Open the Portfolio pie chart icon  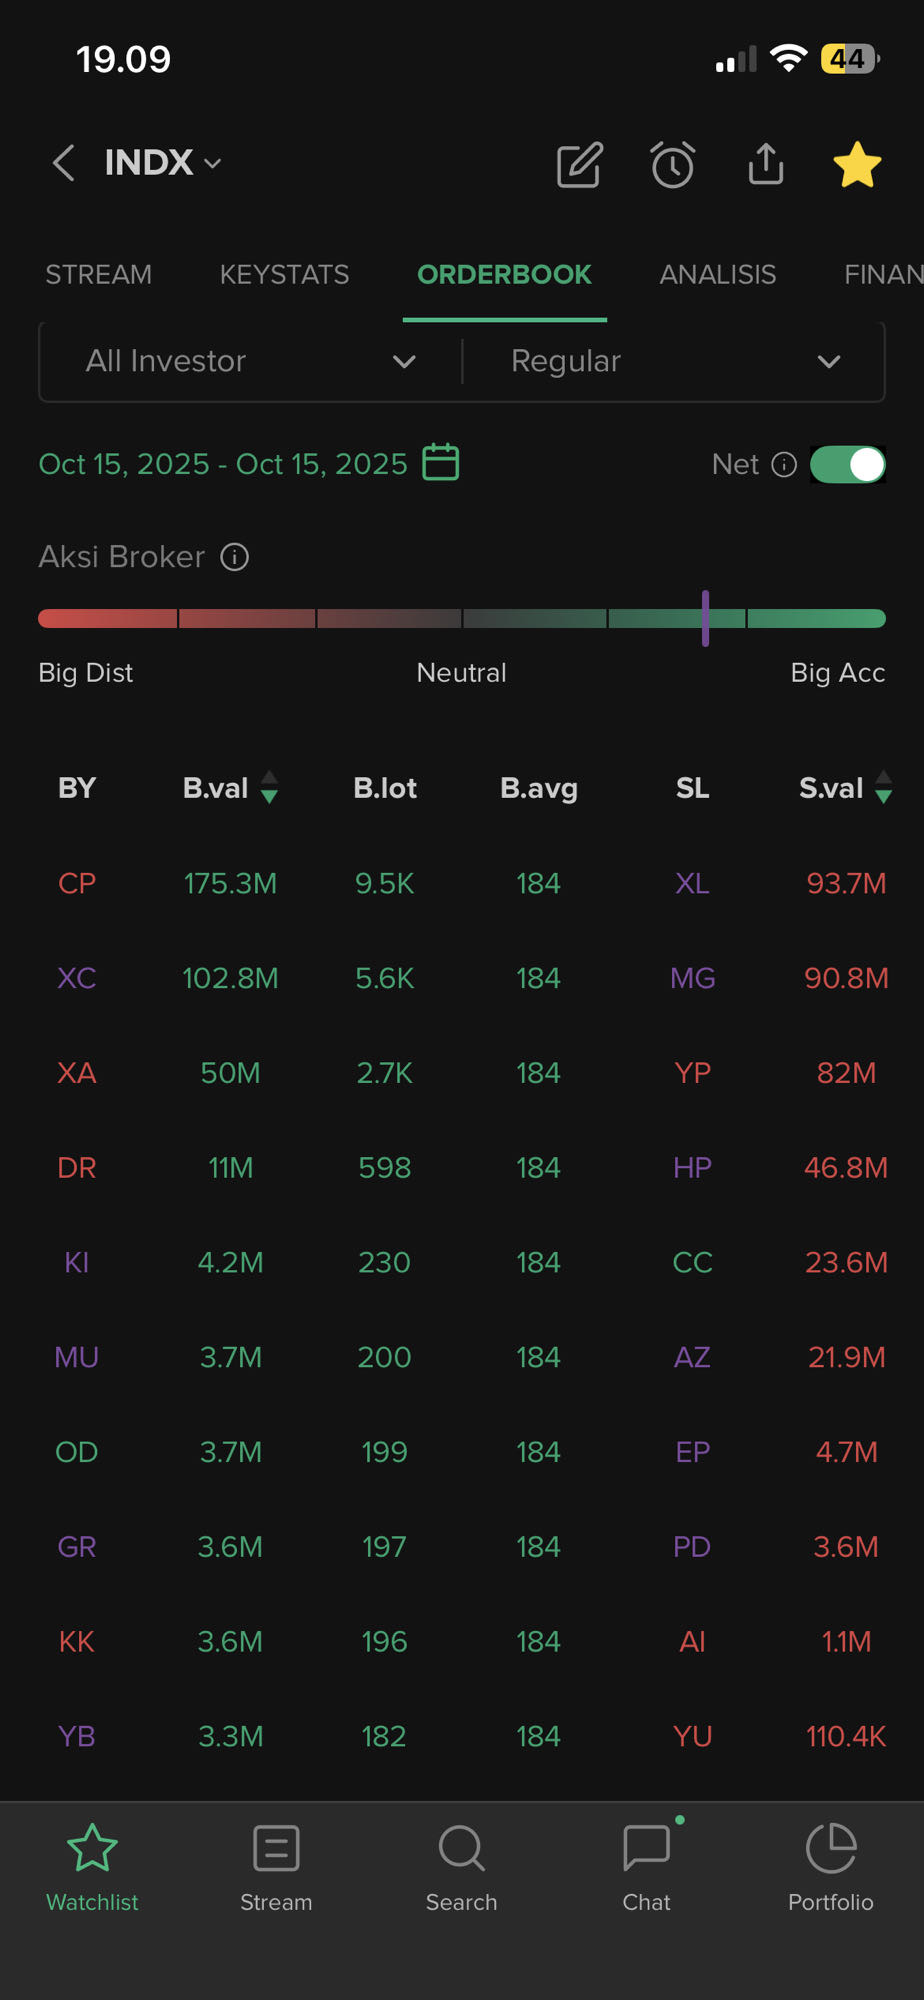coord(830,1849)
